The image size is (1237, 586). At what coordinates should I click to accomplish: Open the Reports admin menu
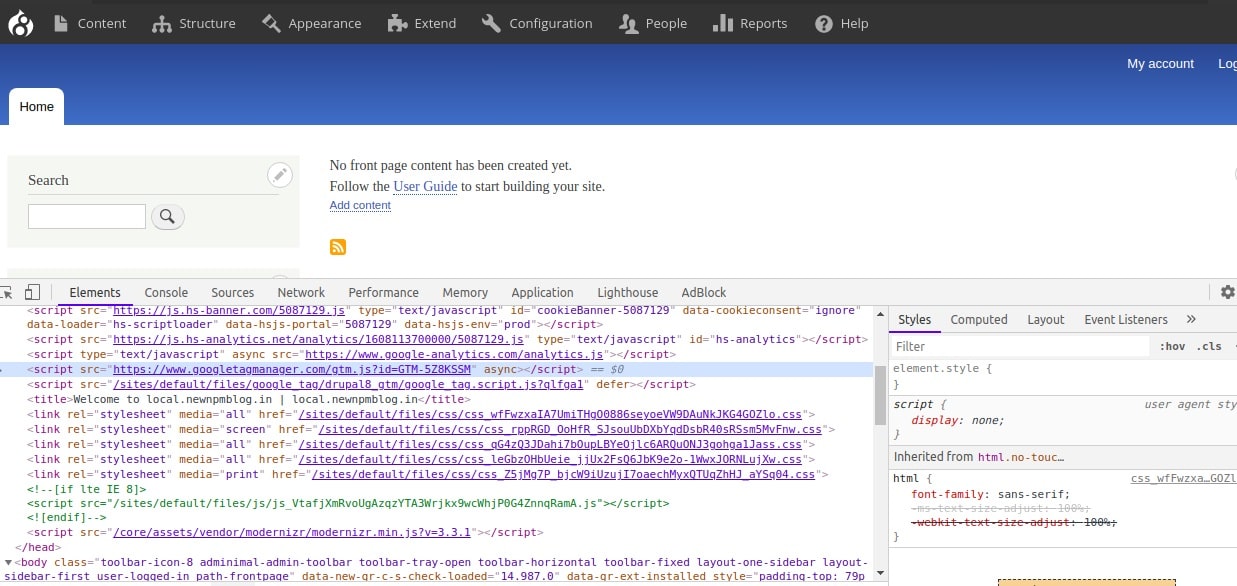click(751, 23)
